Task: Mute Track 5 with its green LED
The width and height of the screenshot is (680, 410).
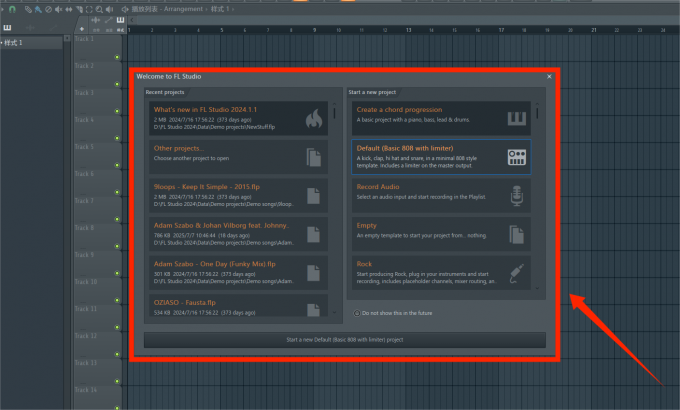Action: point(117,165)
